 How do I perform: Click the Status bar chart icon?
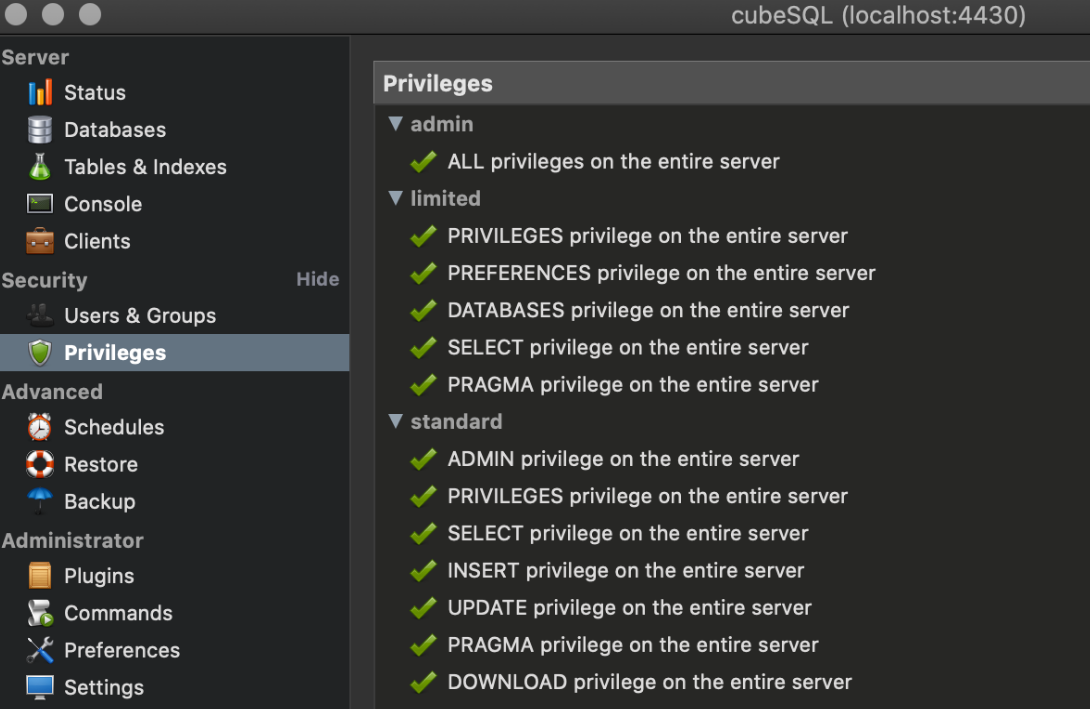point(40,92)
